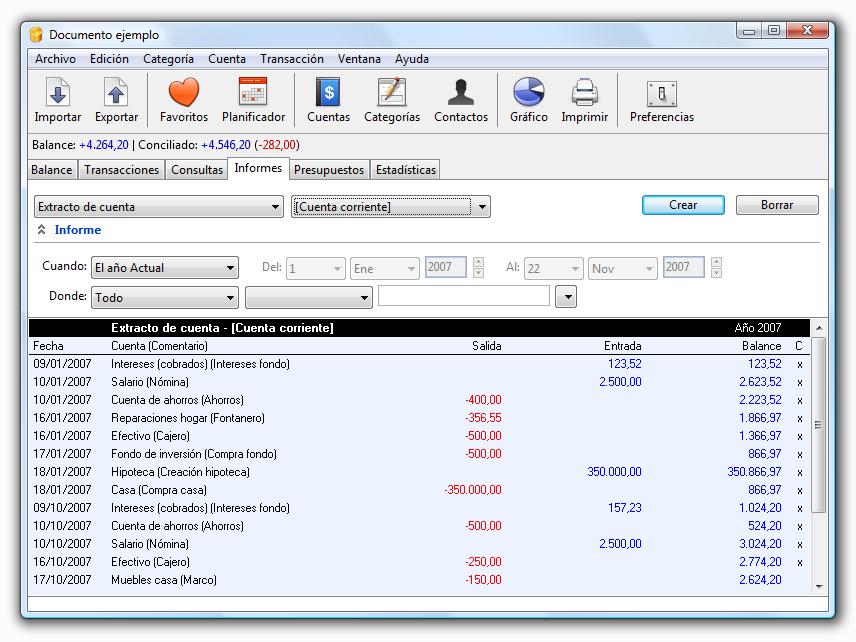Viewport: 856px width, 642px height.
Task: Open the Transacción menu
Action: click(291, 59)
